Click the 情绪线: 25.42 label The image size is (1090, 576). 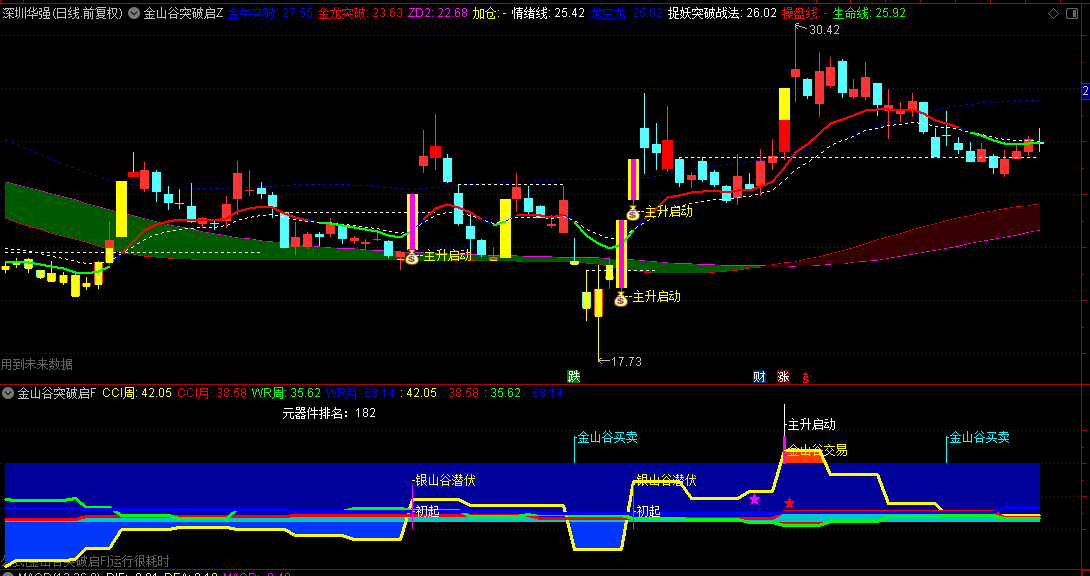(548, 13)
